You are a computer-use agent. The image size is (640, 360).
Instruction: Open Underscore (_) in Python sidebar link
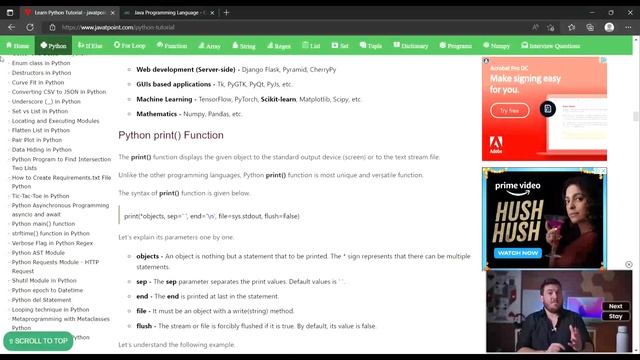coord(46,101)
